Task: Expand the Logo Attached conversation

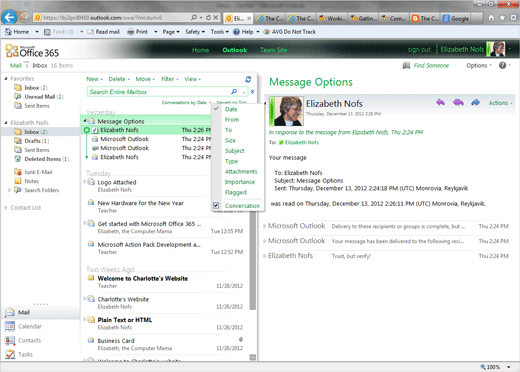Action: coord(85,182)
